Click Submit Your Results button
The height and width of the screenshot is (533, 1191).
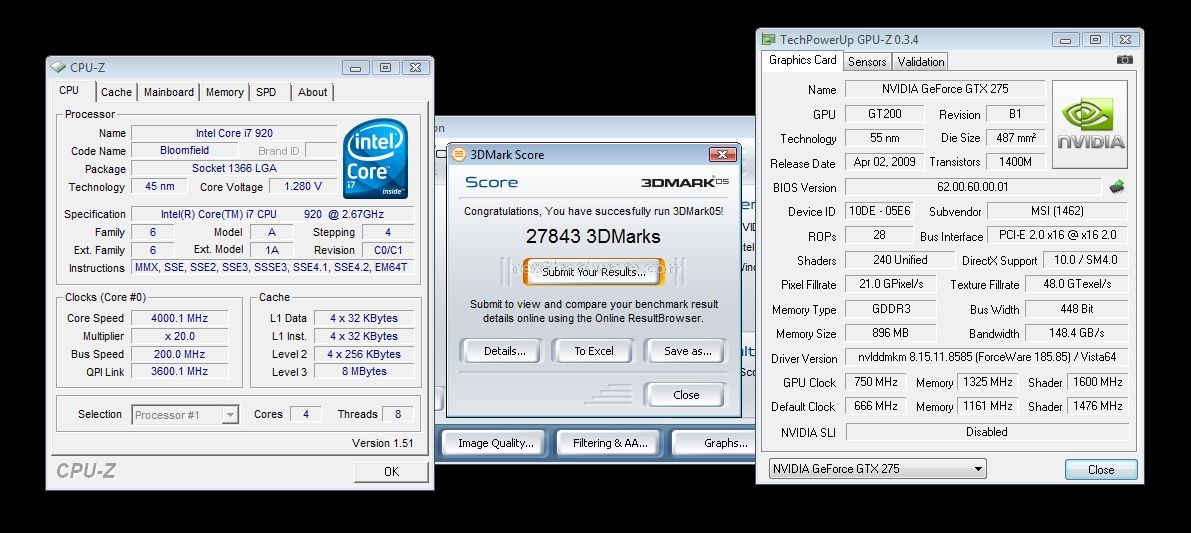[x=594, y=272]
